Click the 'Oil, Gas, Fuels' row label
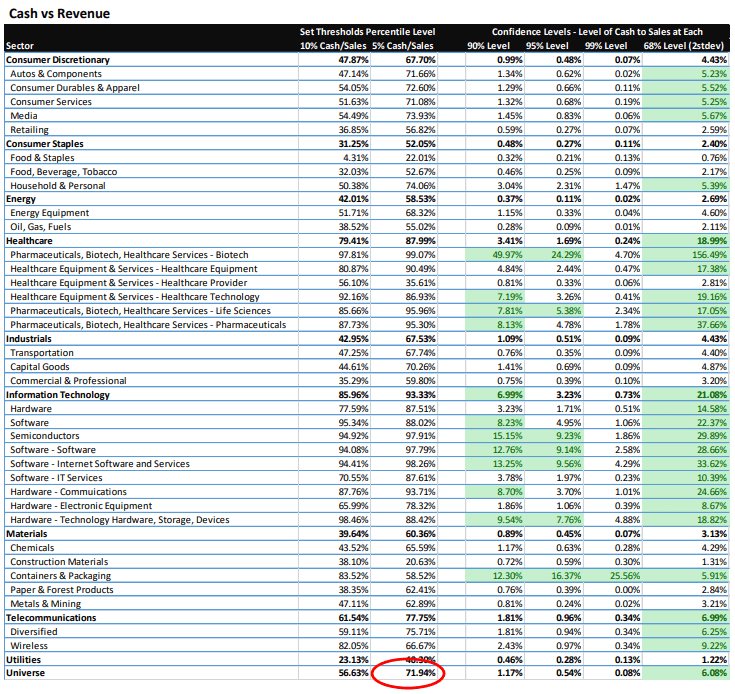735x694 pixels. 41,227
